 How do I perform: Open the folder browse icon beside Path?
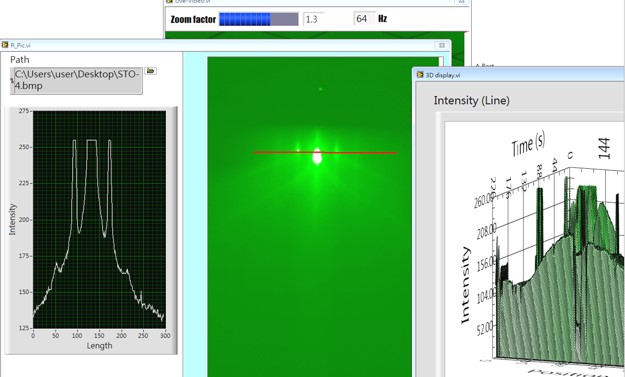(x=150, y=71)
